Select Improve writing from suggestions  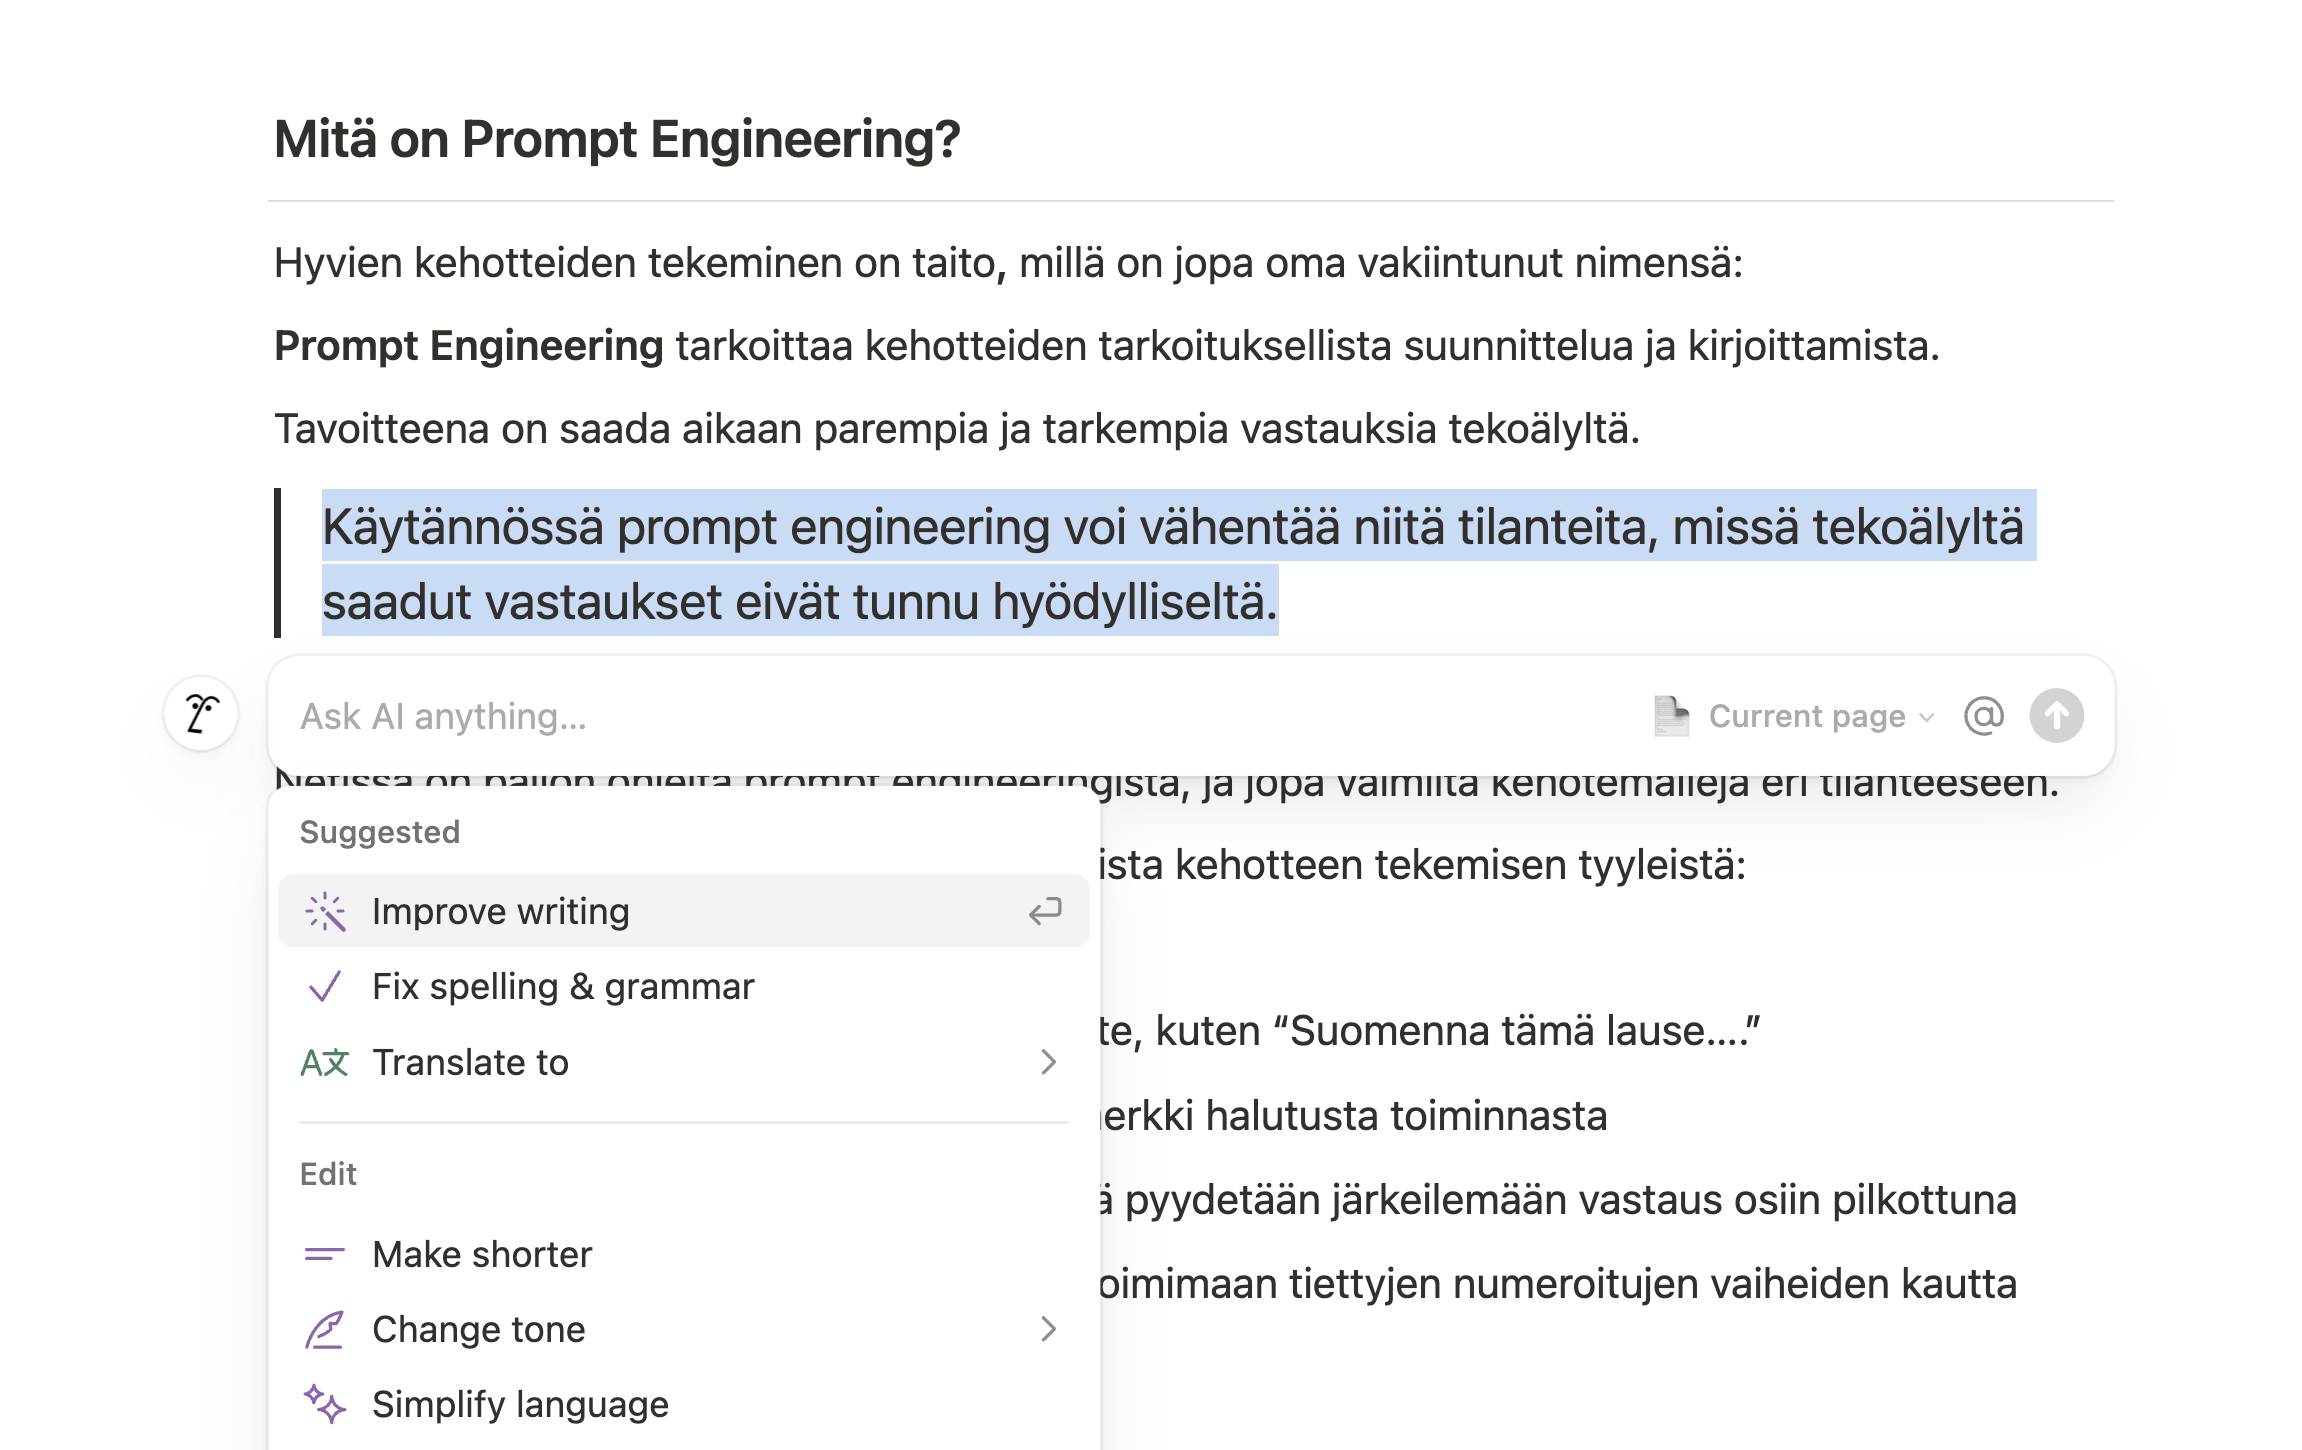pos(500,912)
